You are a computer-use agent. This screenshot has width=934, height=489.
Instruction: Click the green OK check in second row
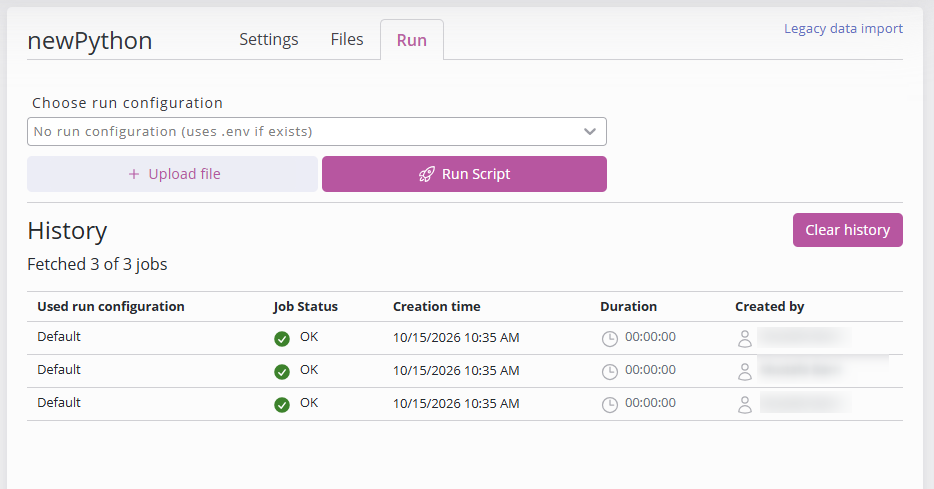click(282, 372)
